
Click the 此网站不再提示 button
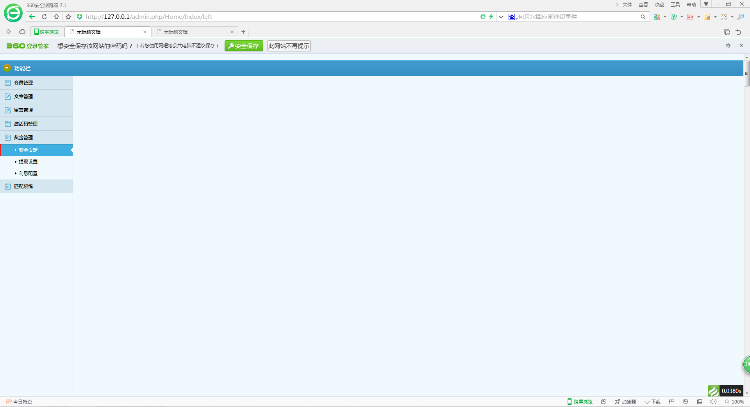[x=289, y=46]
